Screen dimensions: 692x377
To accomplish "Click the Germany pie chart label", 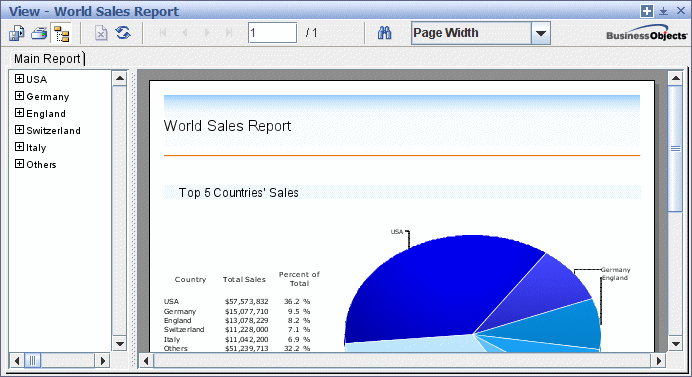I will (x=616, y=269).
